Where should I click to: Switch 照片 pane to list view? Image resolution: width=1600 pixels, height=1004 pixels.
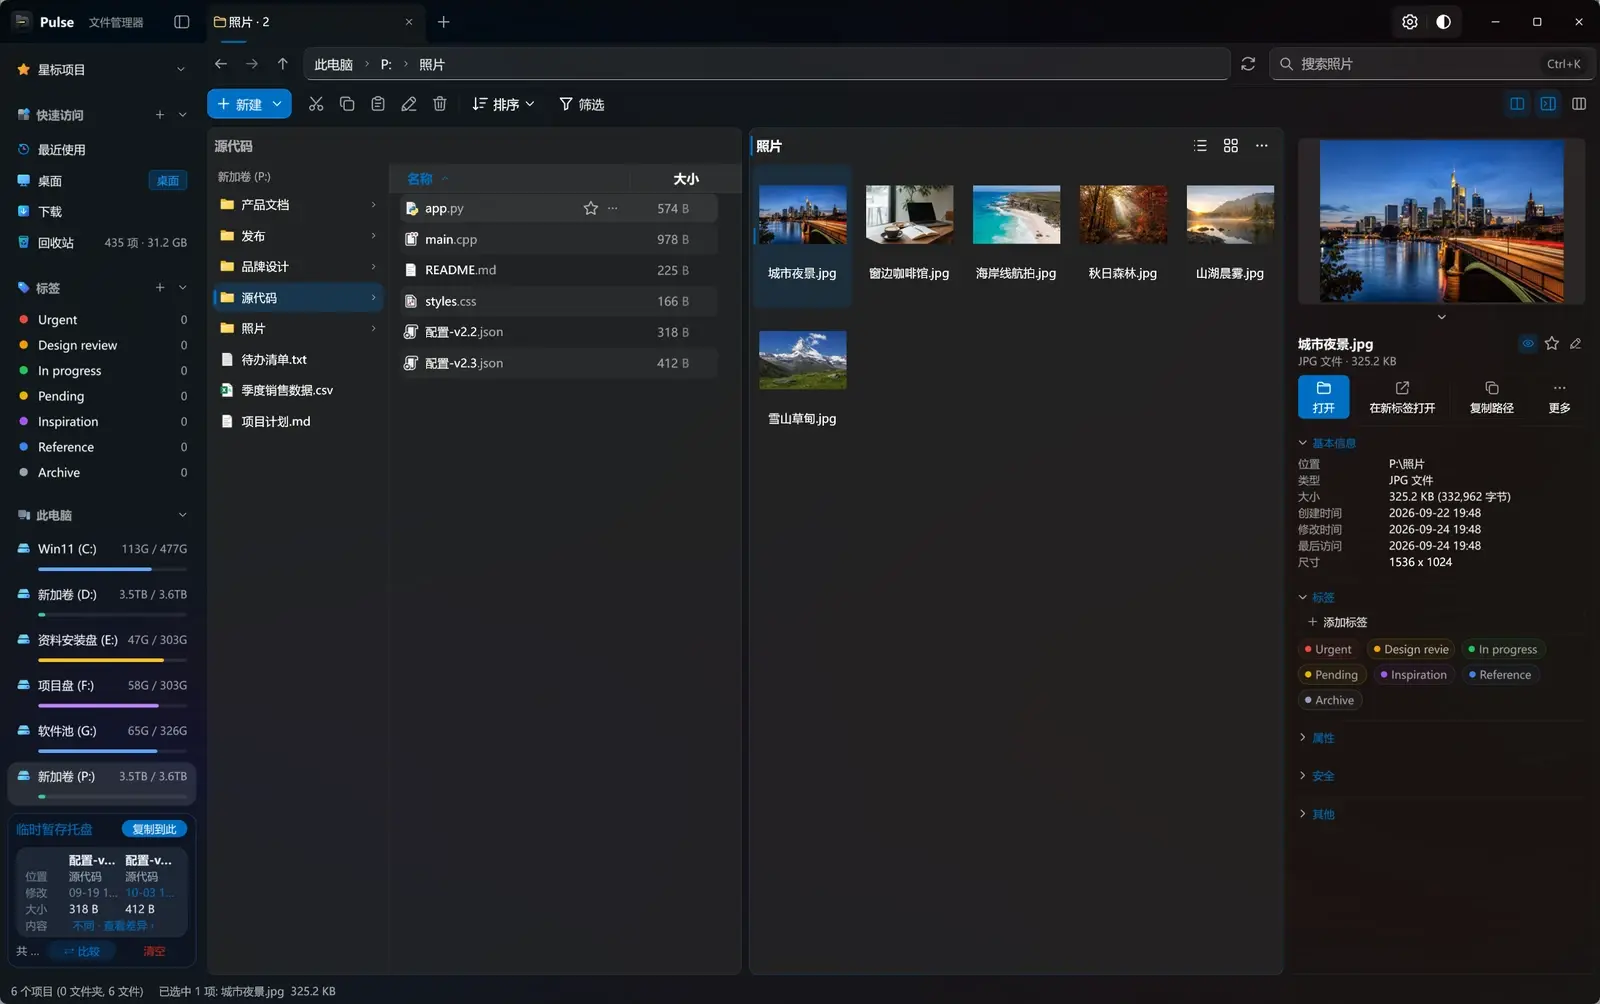(1201, 146)
